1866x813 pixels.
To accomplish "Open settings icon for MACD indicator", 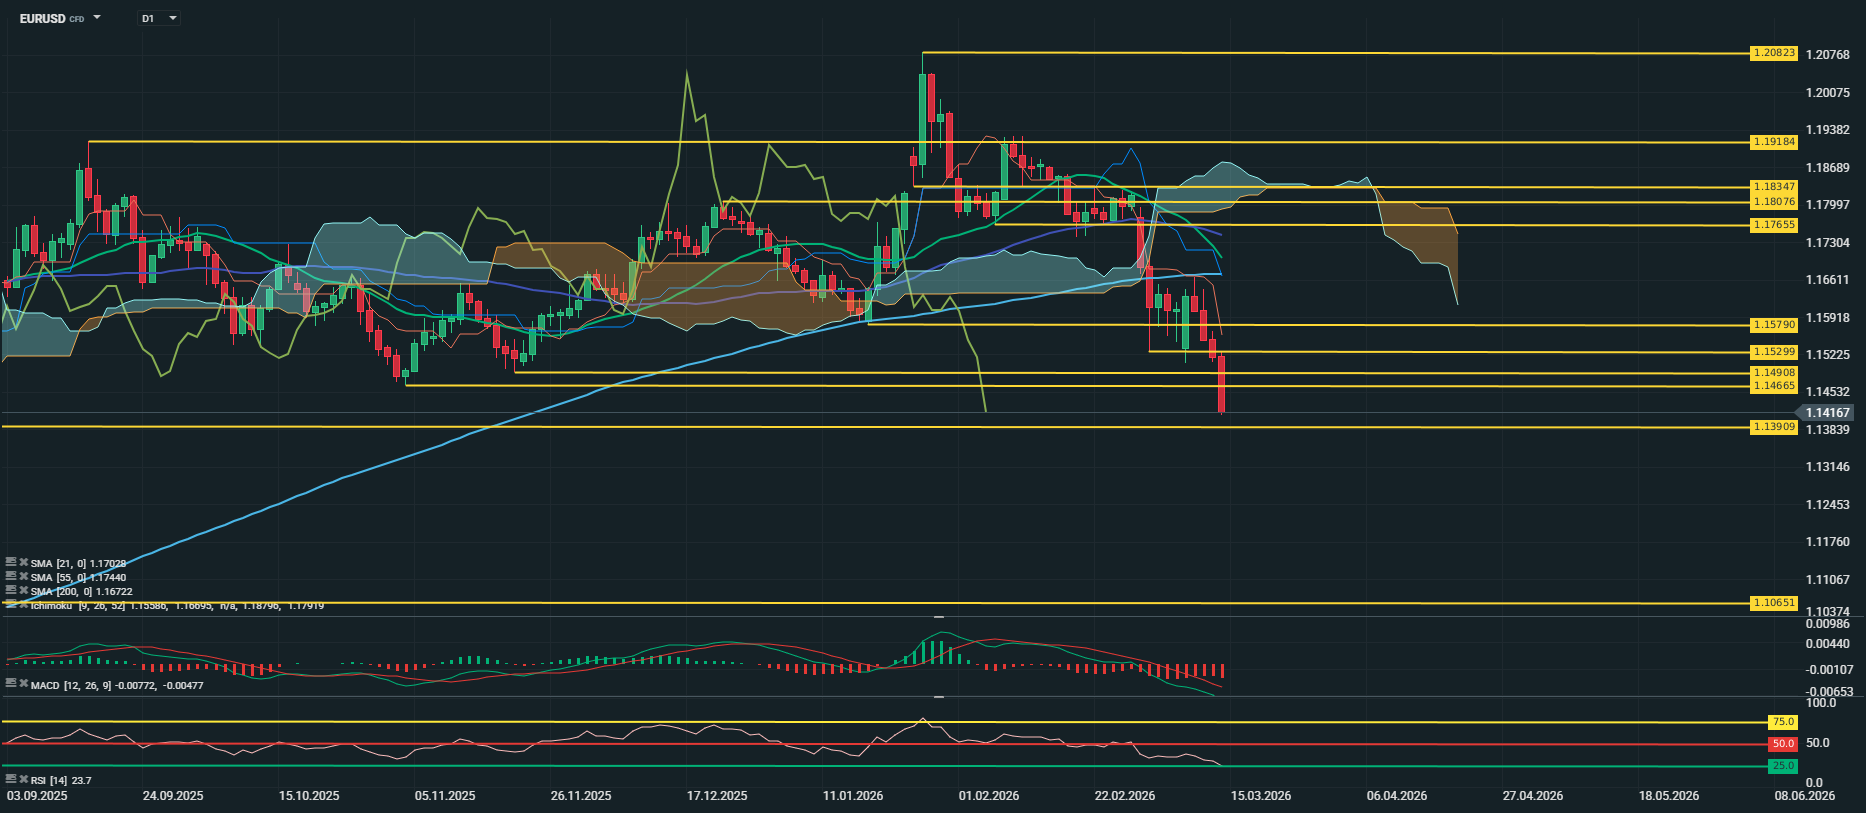I will click(11, 684).
